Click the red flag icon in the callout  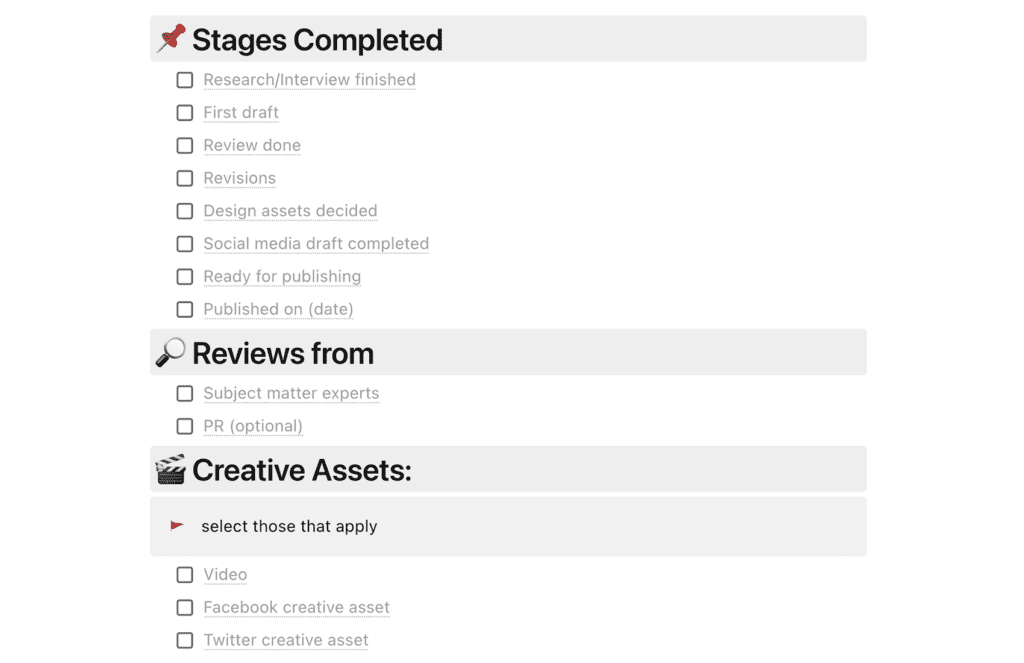click(178, 525)
